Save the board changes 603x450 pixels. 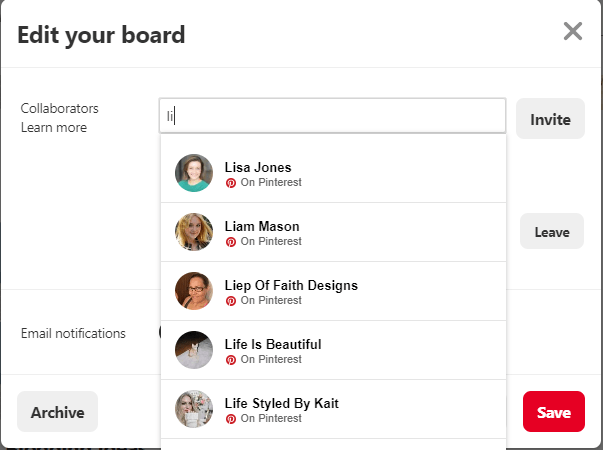pyautogui.click(x=553, y=412)
